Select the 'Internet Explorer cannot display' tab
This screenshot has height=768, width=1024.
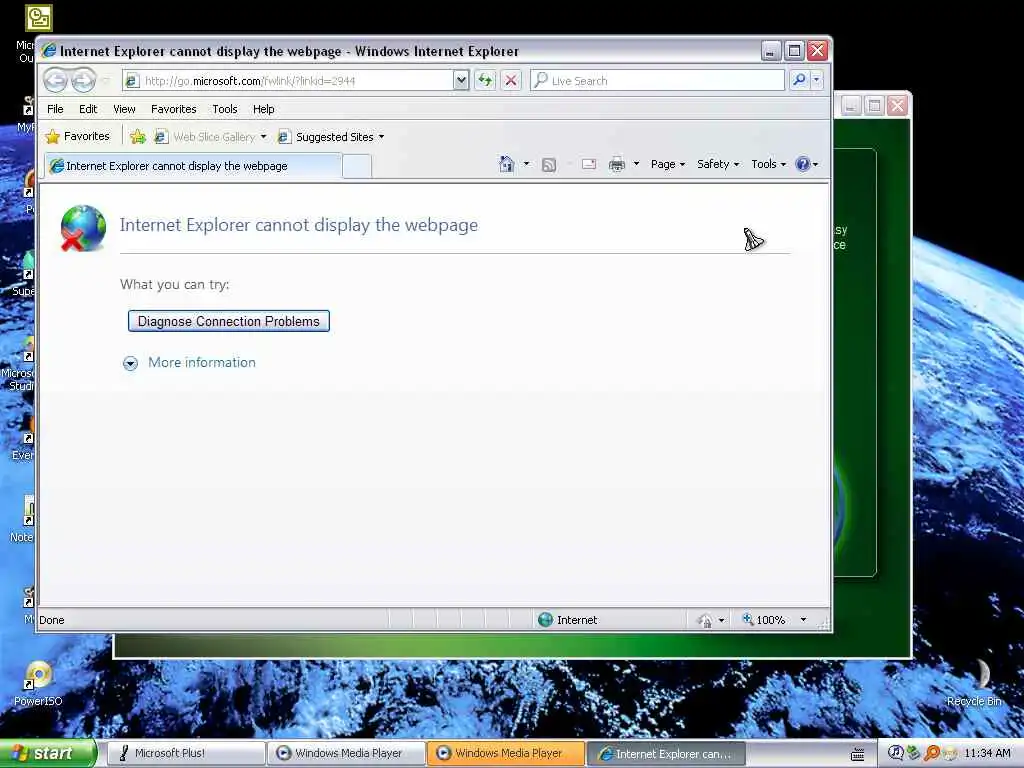tap(193, 166)
